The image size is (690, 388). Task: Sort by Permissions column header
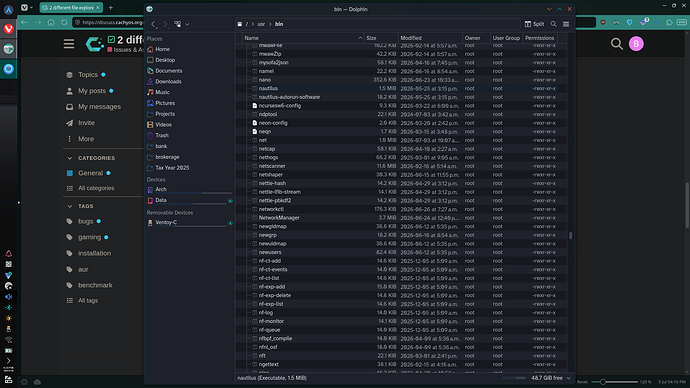pos(540,38)
